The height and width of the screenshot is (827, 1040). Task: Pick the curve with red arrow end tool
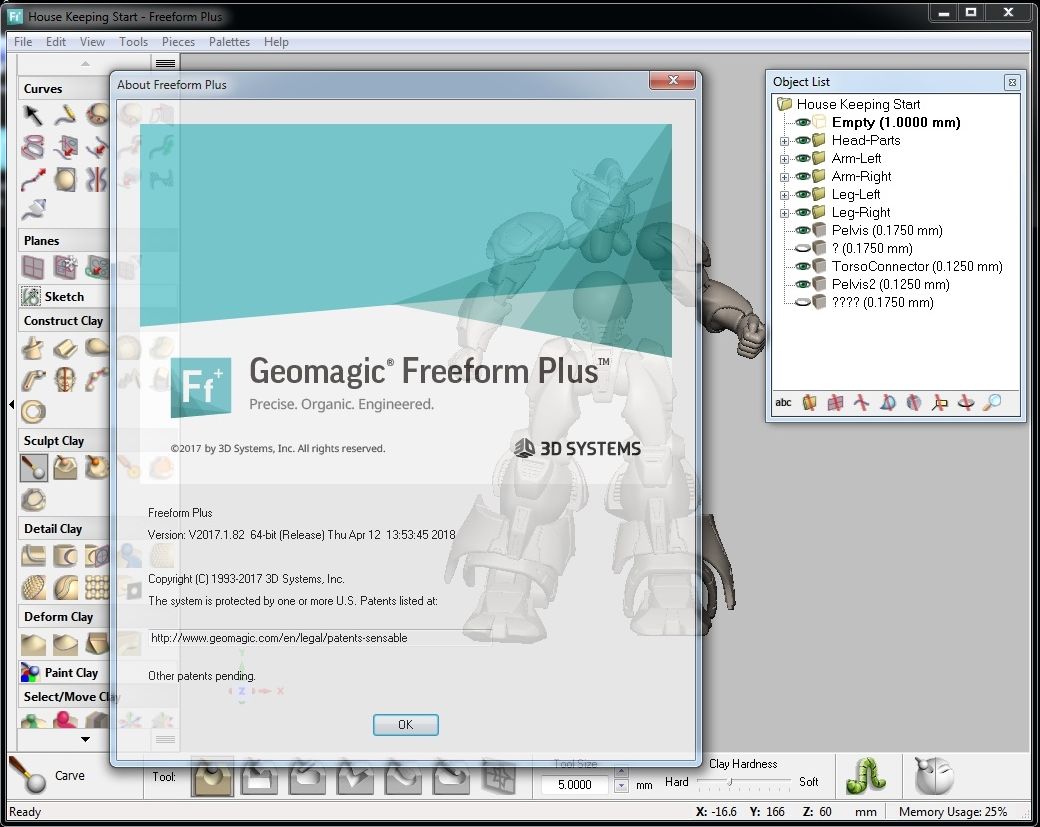[32, 179]
